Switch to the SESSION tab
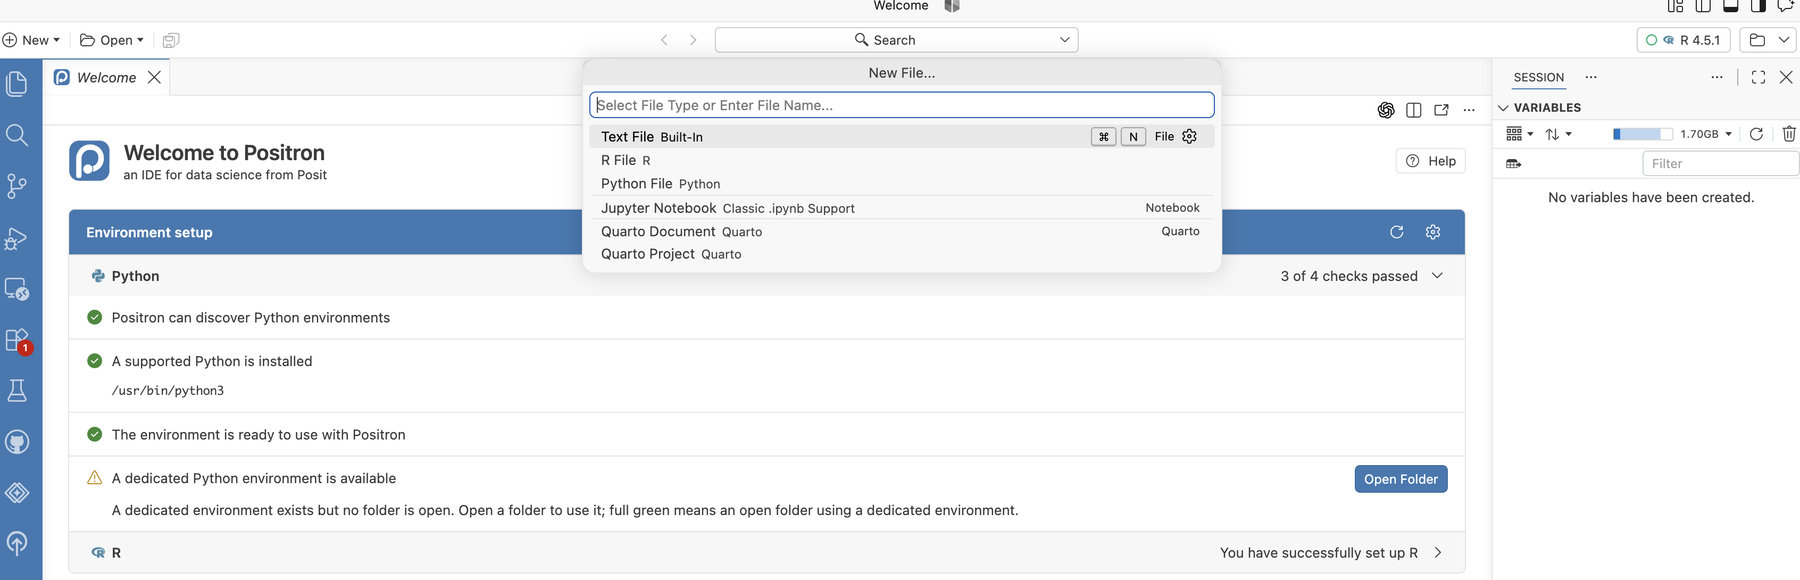Screen dimensions: 1800x580 pyautogui.click(x=1538, y=77)
